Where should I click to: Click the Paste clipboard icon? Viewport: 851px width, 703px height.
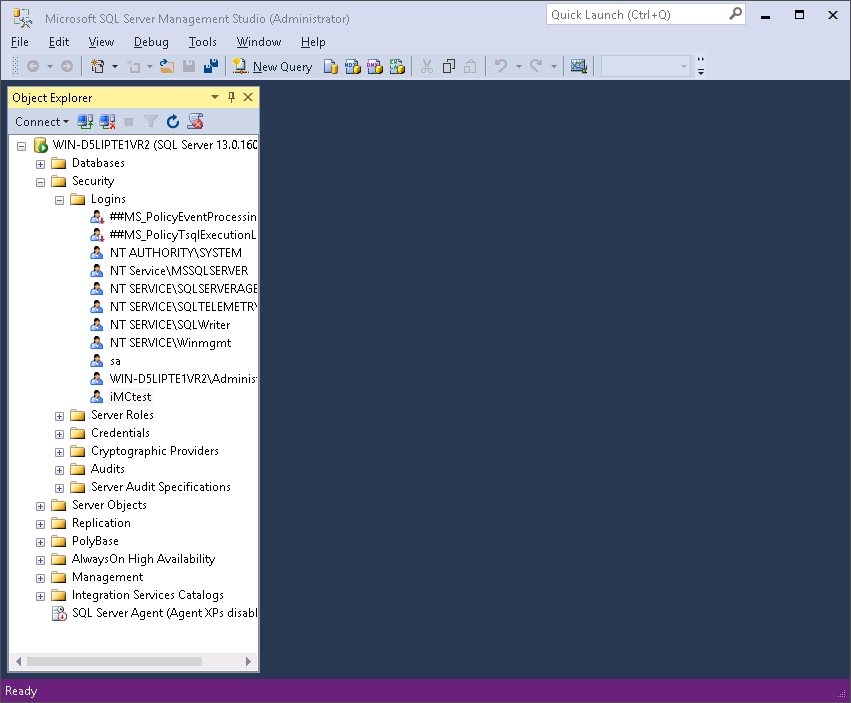[471, 66]
